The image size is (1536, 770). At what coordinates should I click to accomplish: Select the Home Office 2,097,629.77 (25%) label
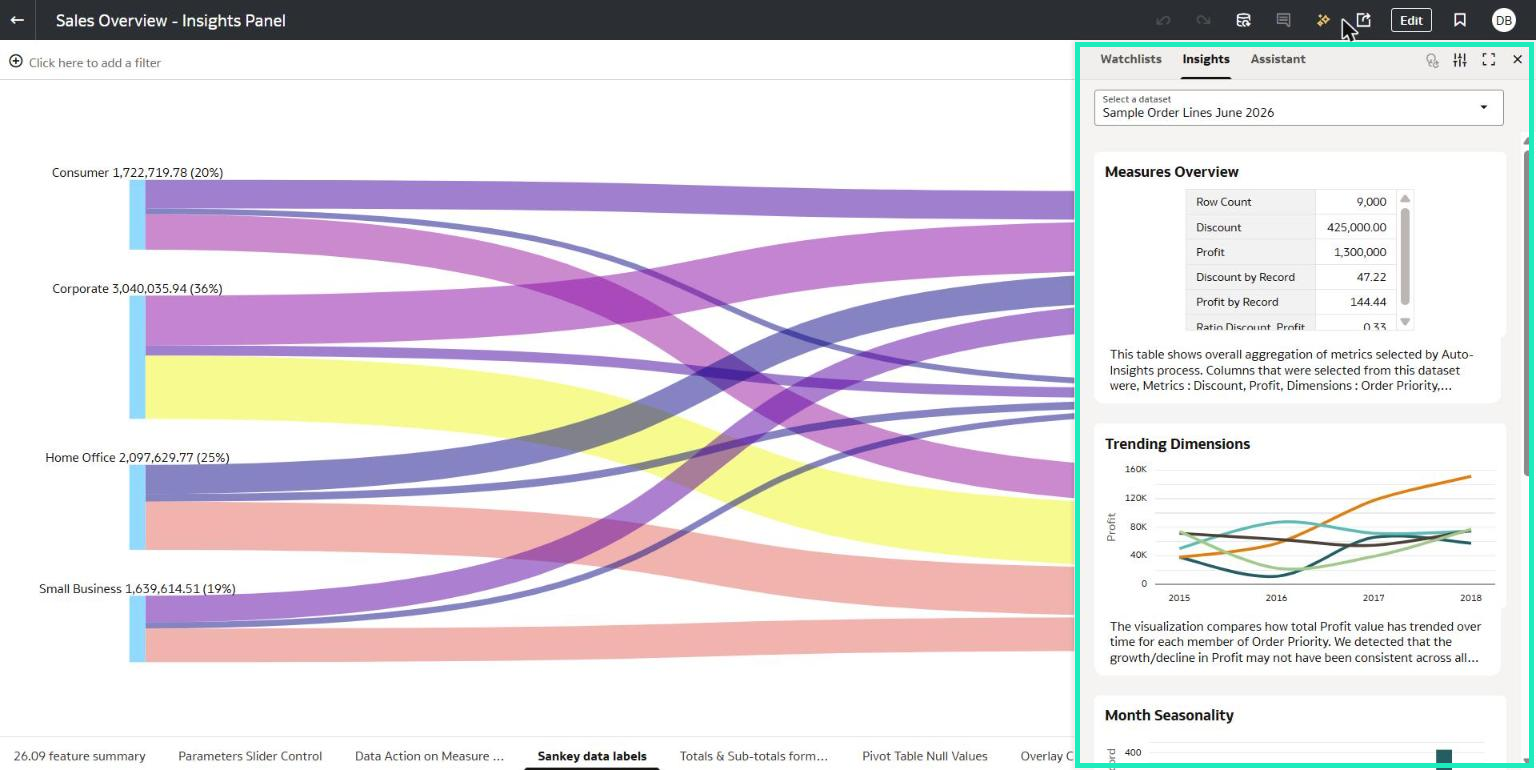[x=137, y=458]
